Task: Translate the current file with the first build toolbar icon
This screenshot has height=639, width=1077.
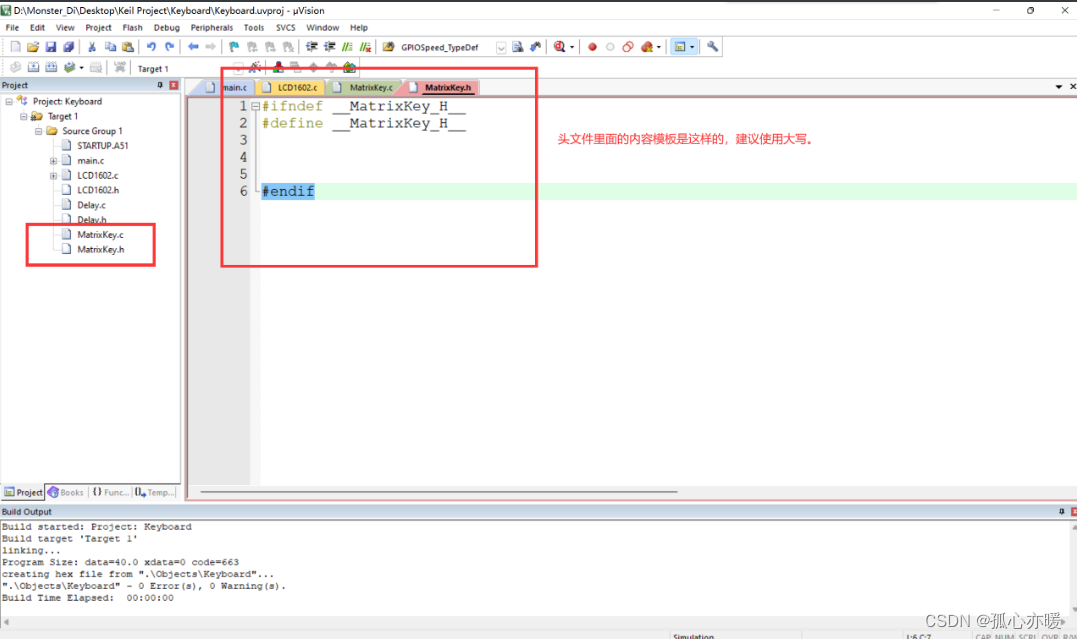Action: pyautogui.click(x=15, y=67)
